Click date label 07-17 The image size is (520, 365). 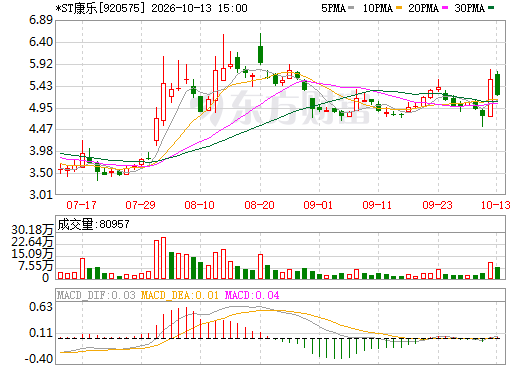pyautogui.click(x=81, y=205)
